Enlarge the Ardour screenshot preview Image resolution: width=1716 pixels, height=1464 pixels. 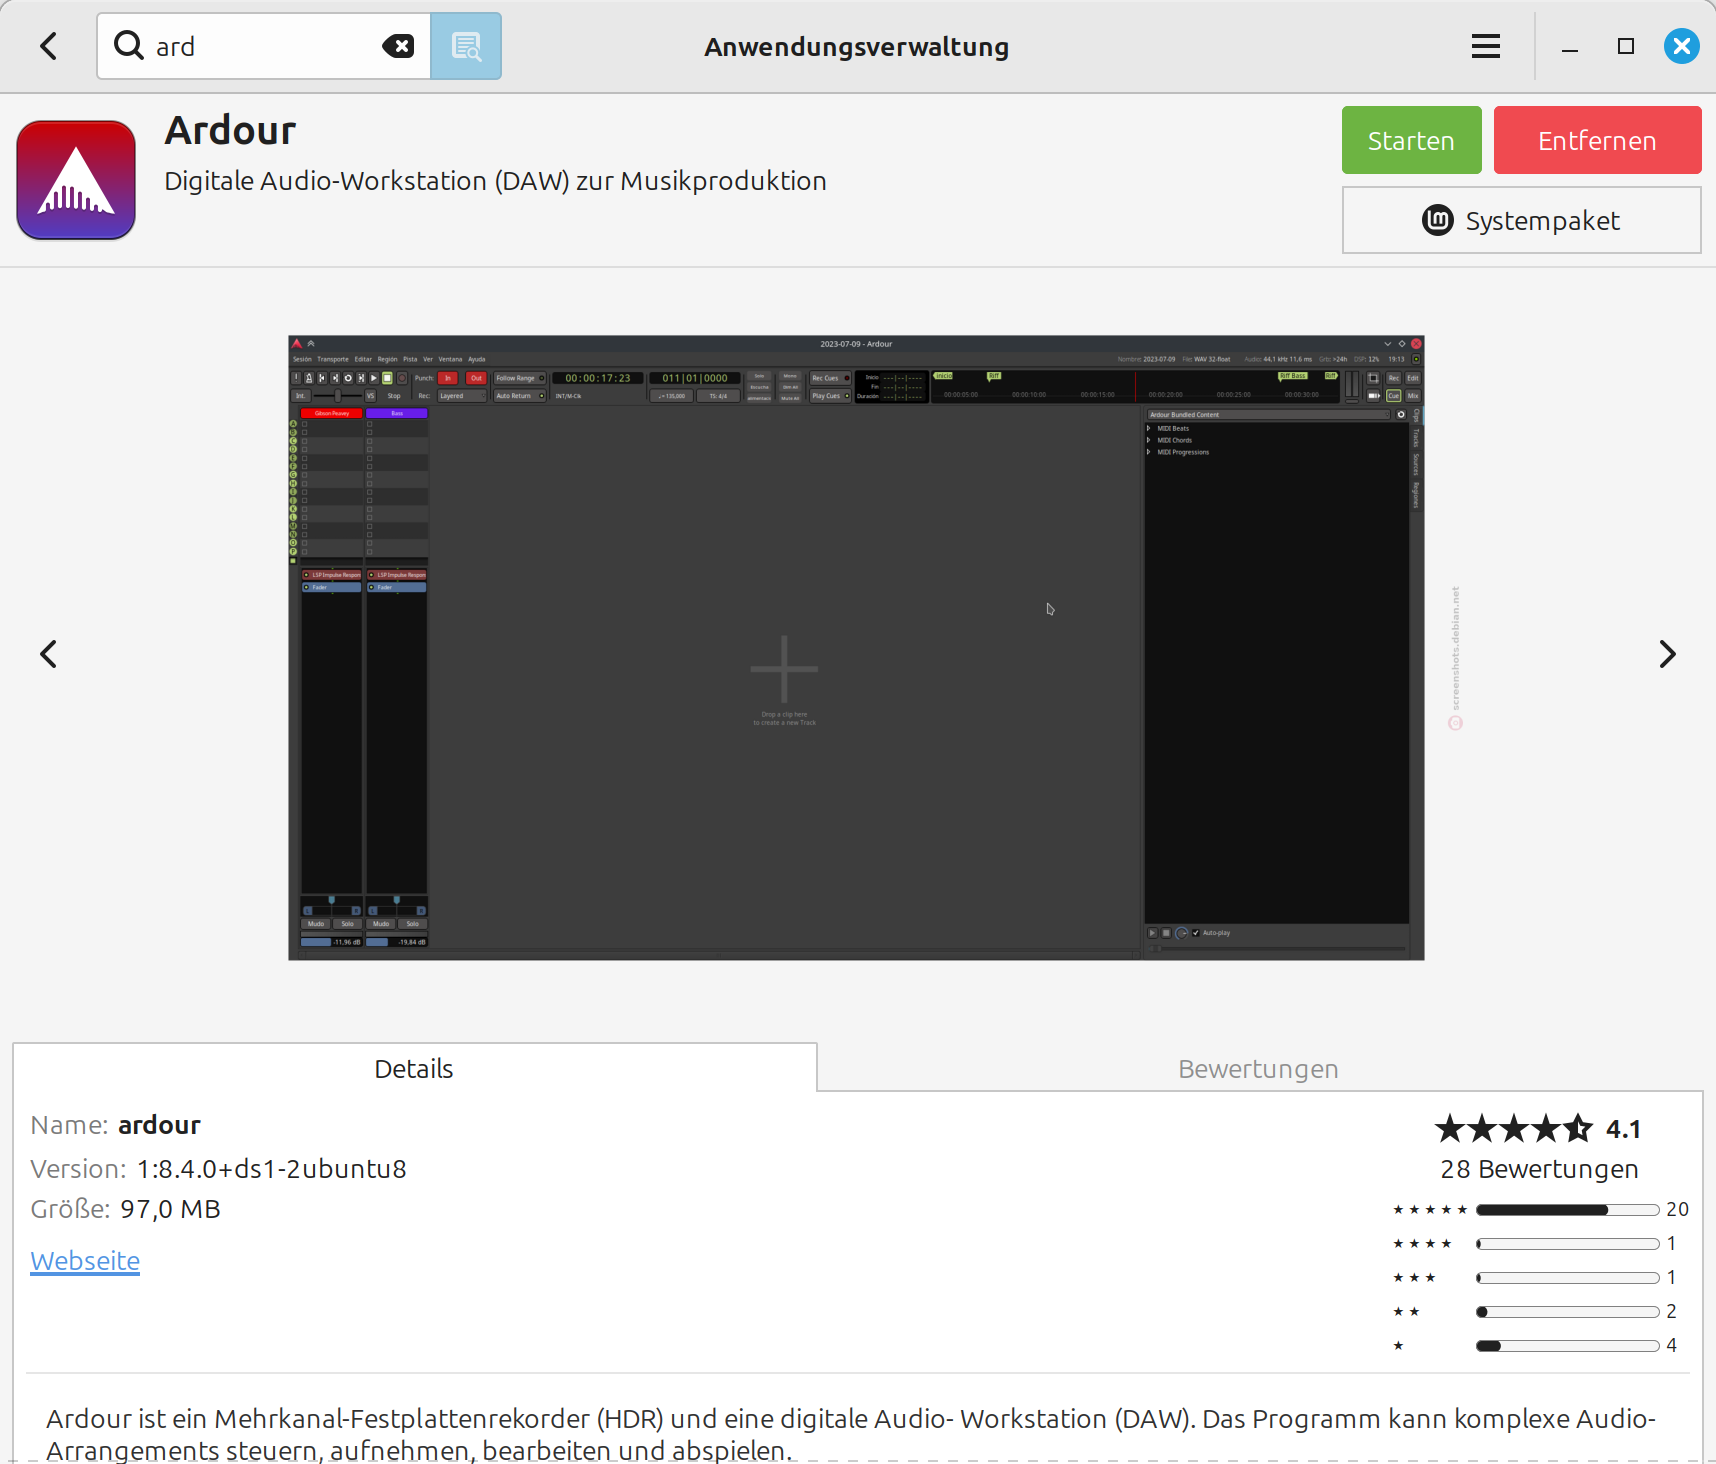pyautogui.click(x=856, y=648)
